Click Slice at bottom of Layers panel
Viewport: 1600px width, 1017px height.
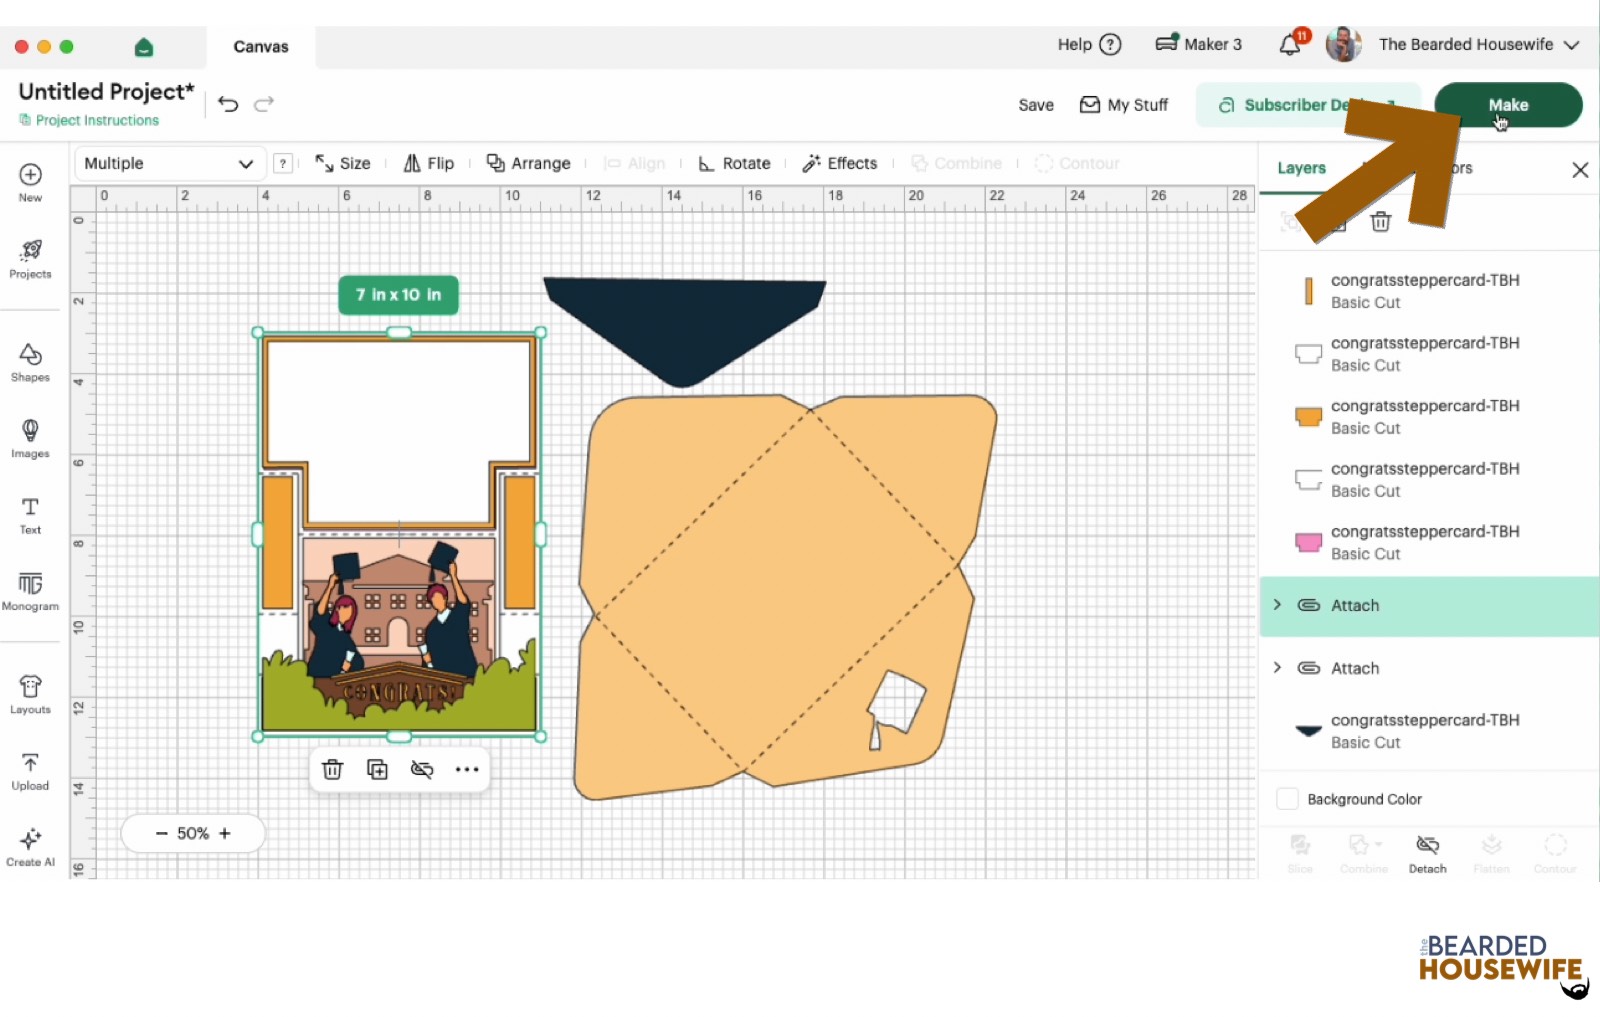tap(1300, 854)
